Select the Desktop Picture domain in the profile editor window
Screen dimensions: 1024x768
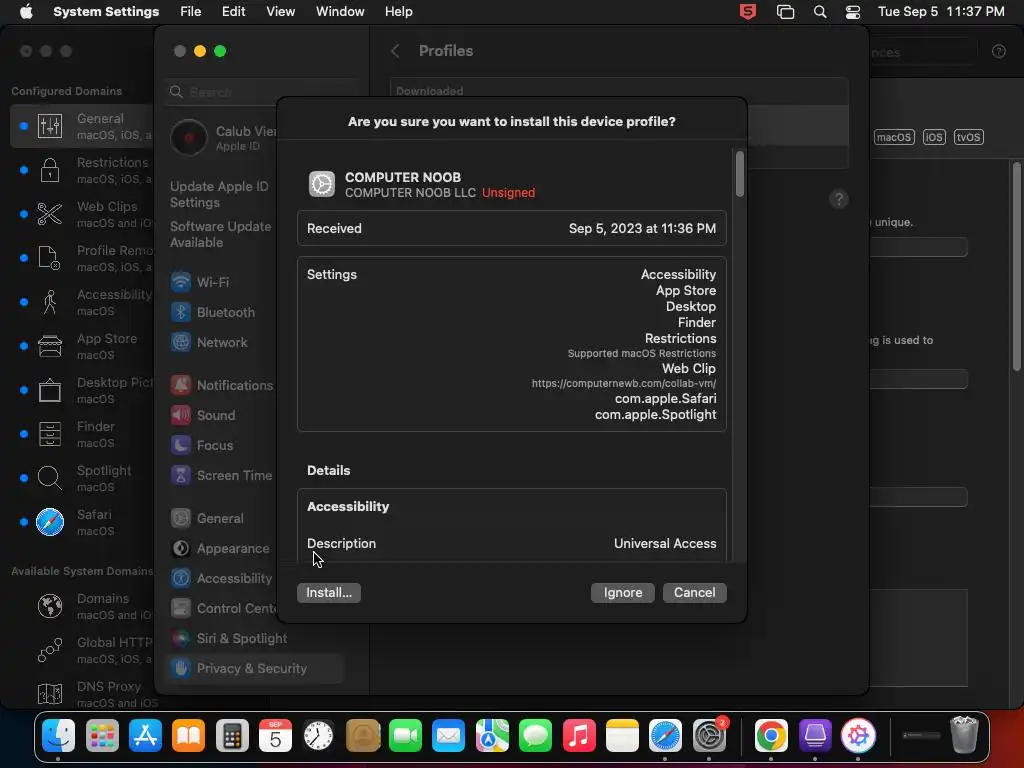click(x=82, y=390)
